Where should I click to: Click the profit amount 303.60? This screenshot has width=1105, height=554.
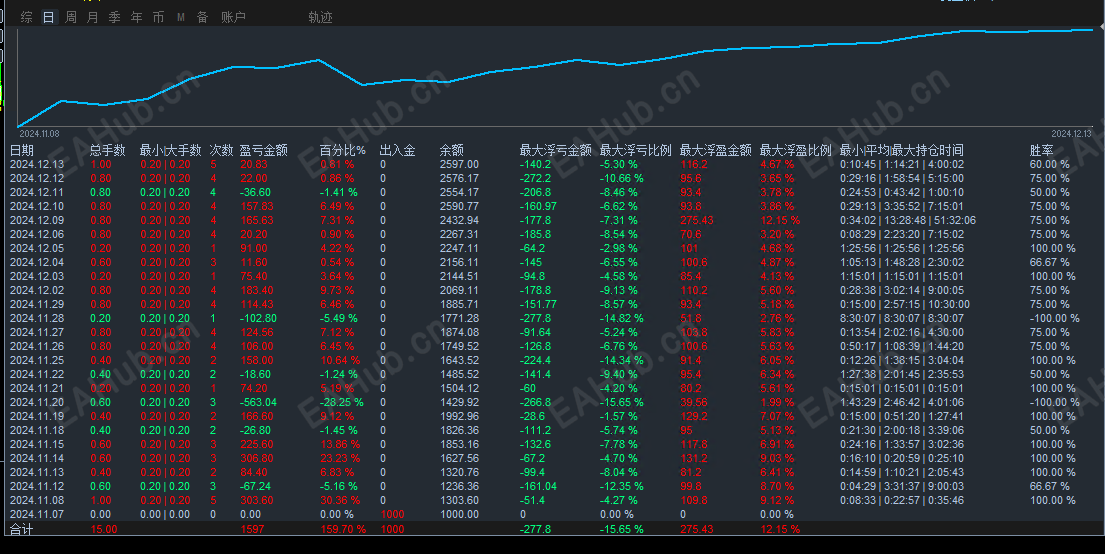point(257,500)
